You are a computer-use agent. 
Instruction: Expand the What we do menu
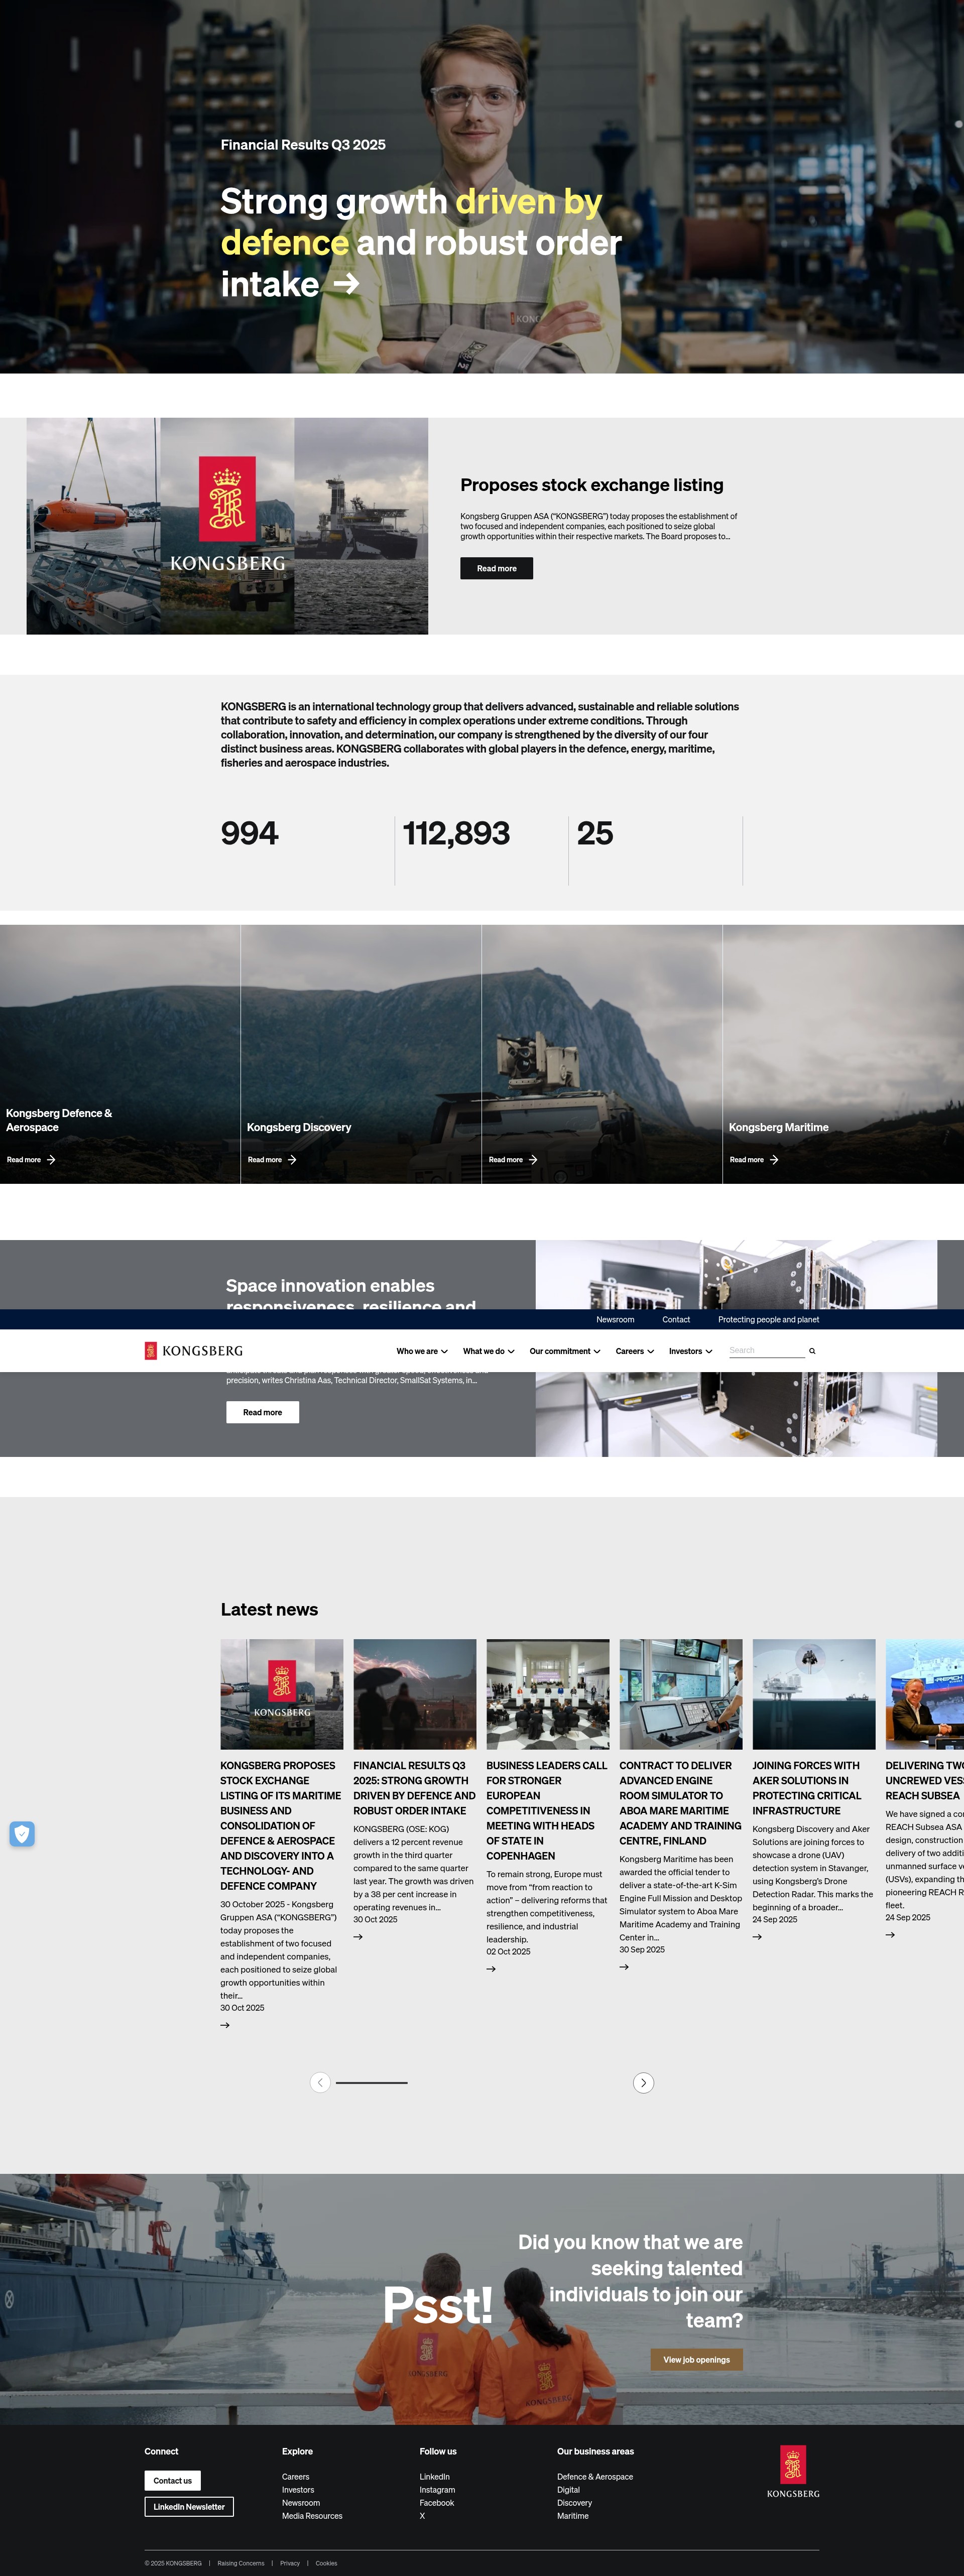[x=489, y=1351]
